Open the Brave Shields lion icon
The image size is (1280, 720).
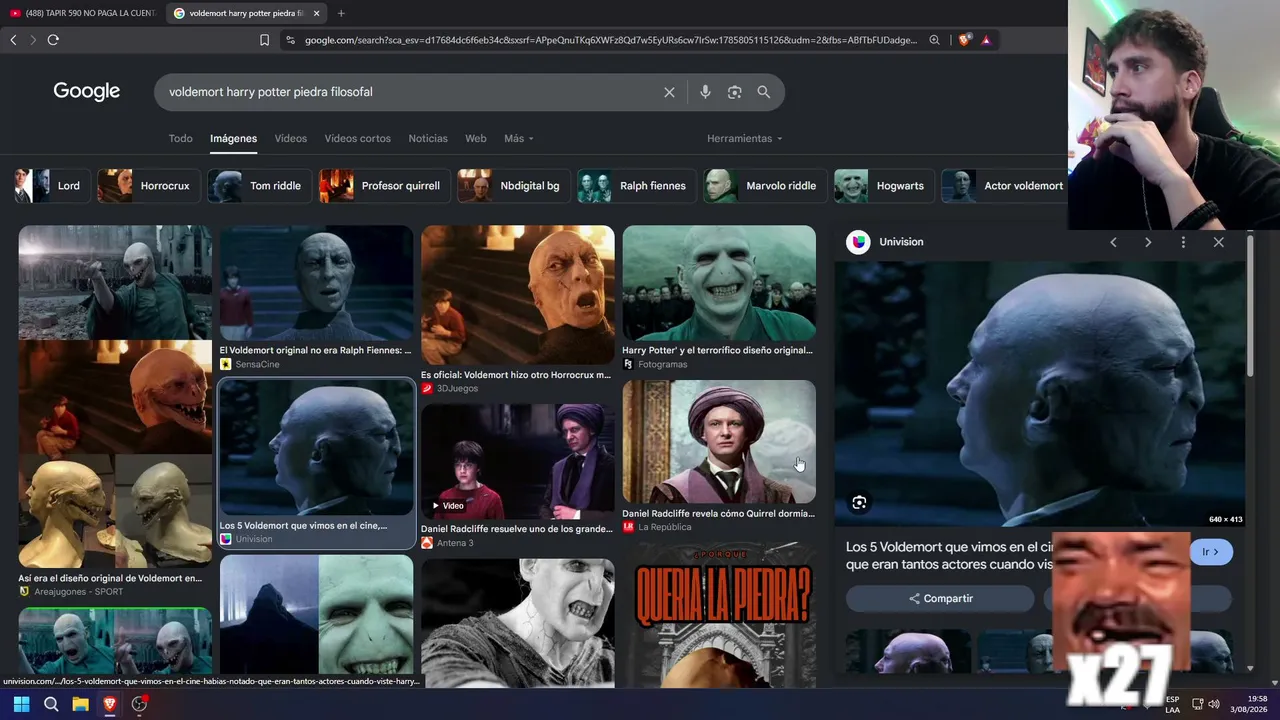click(964, 40)
